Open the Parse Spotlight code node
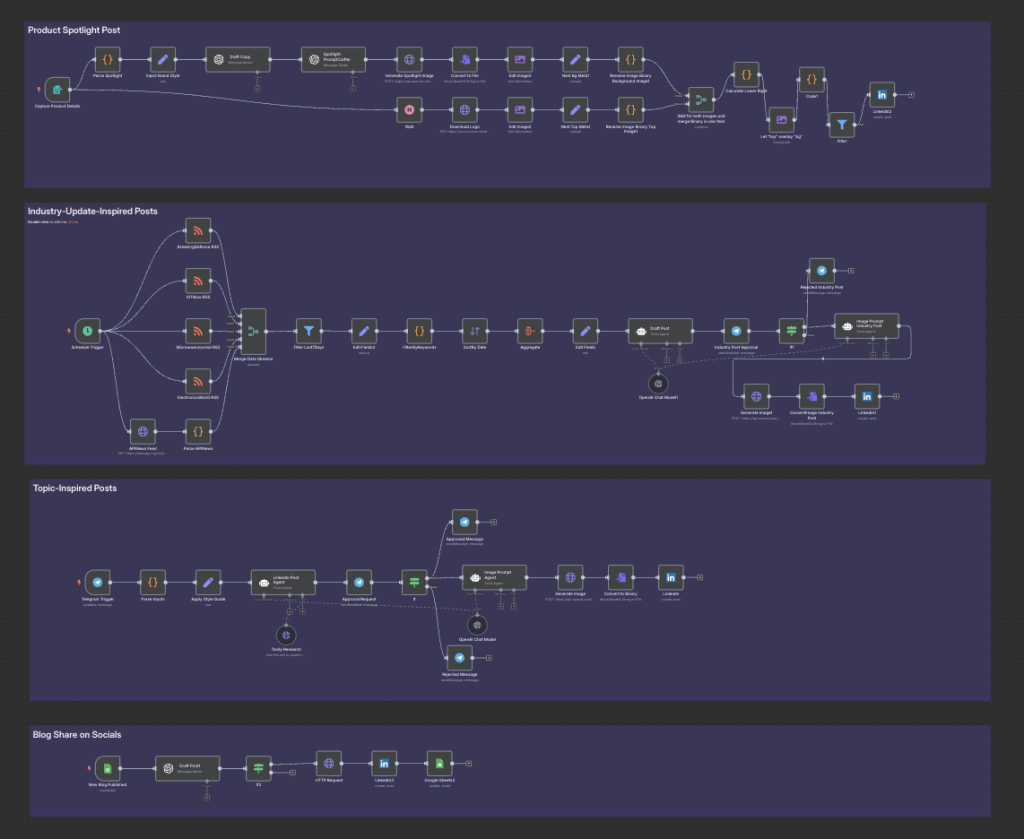This screenshot has height=839, width=1024. coord(108,59)
